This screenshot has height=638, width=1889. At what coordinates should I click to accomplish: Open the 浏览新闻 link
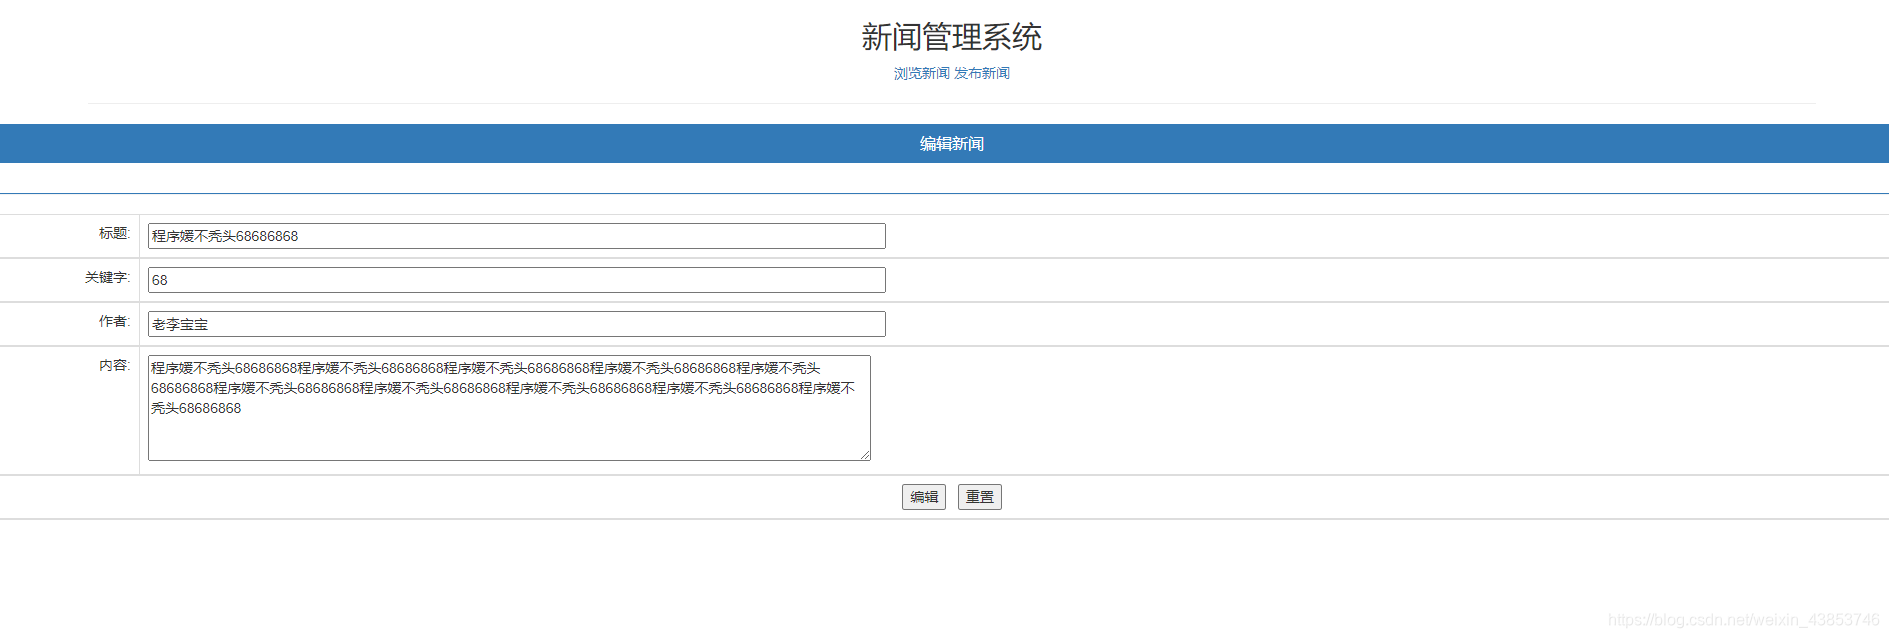921,73
